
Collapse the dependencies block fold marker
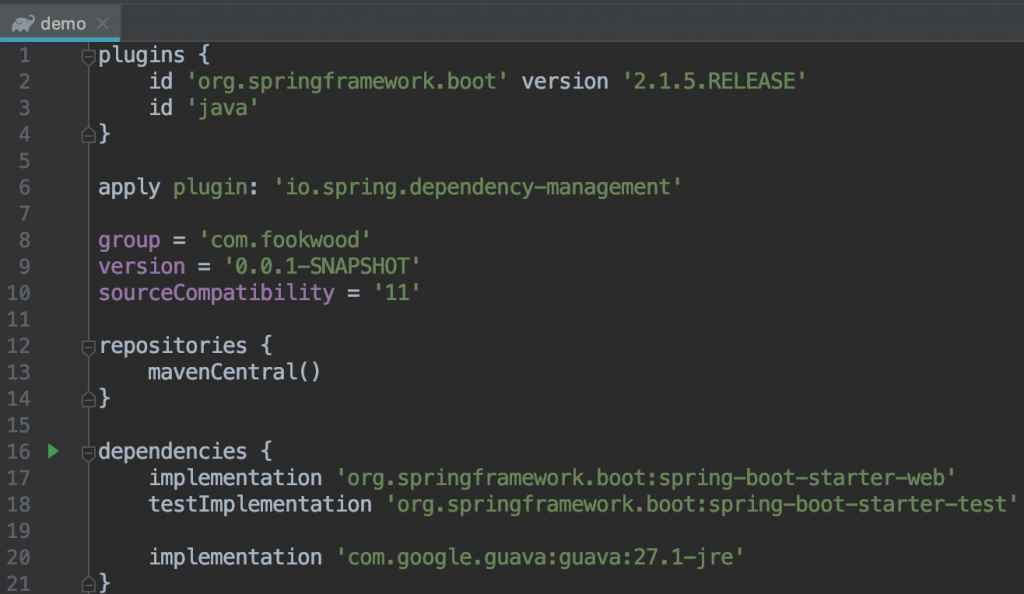point(88,452)
